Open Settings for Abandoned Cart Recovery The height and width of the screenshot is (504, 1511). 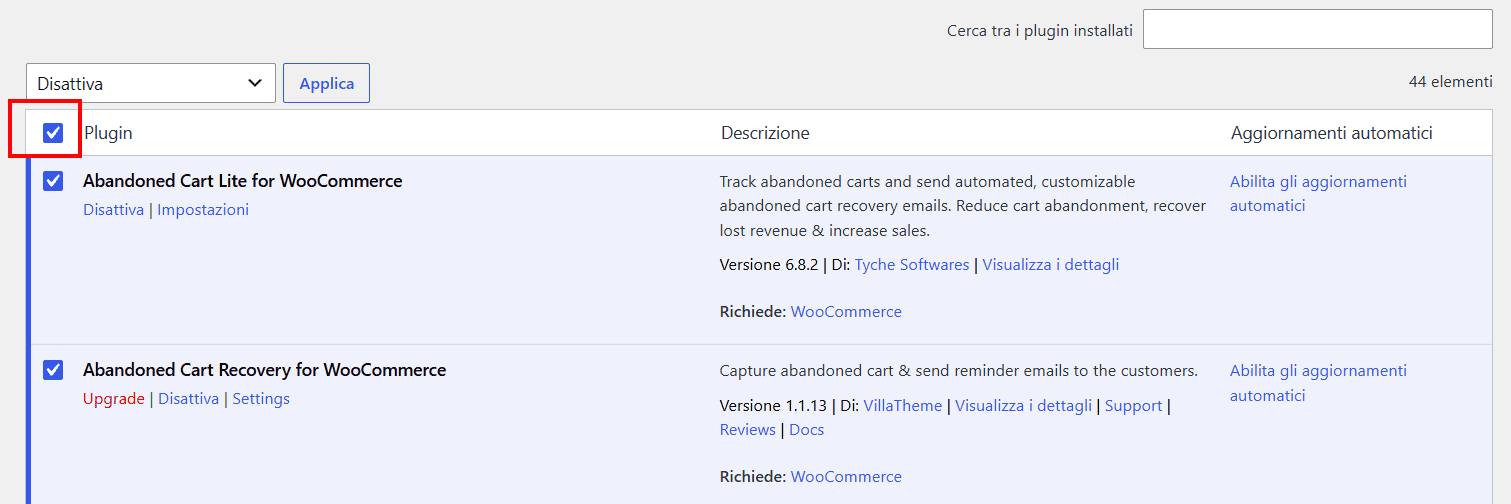[261, 399]
